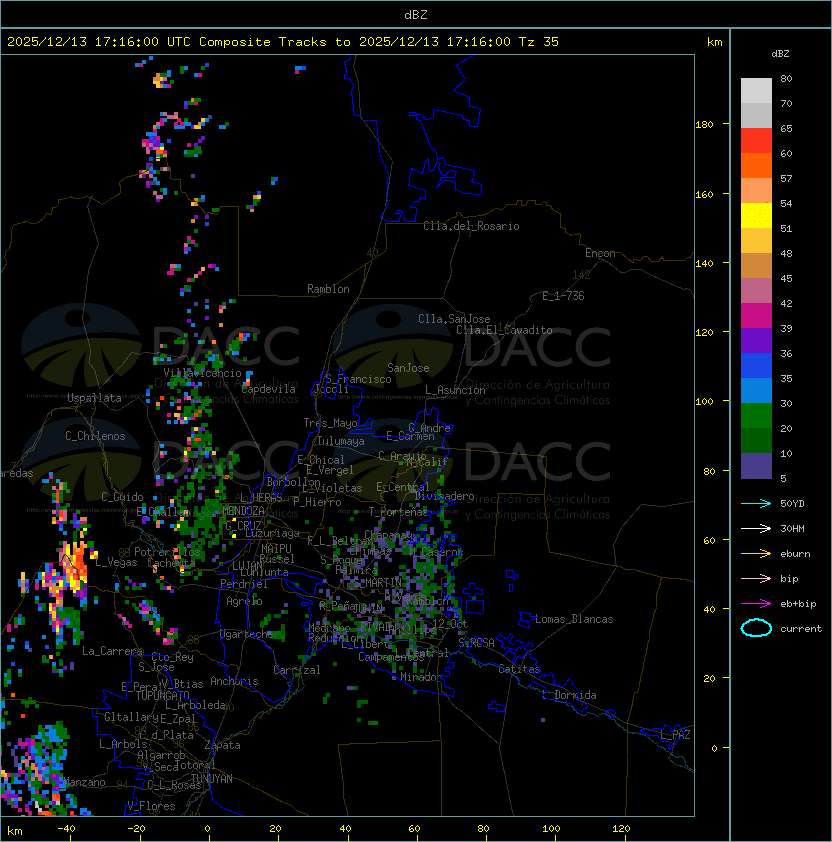Image resolution: width=832 pixels, height=842 pixels.
Task: Select the bright green swatch in the dBZ scale
Action: point(756,416)
